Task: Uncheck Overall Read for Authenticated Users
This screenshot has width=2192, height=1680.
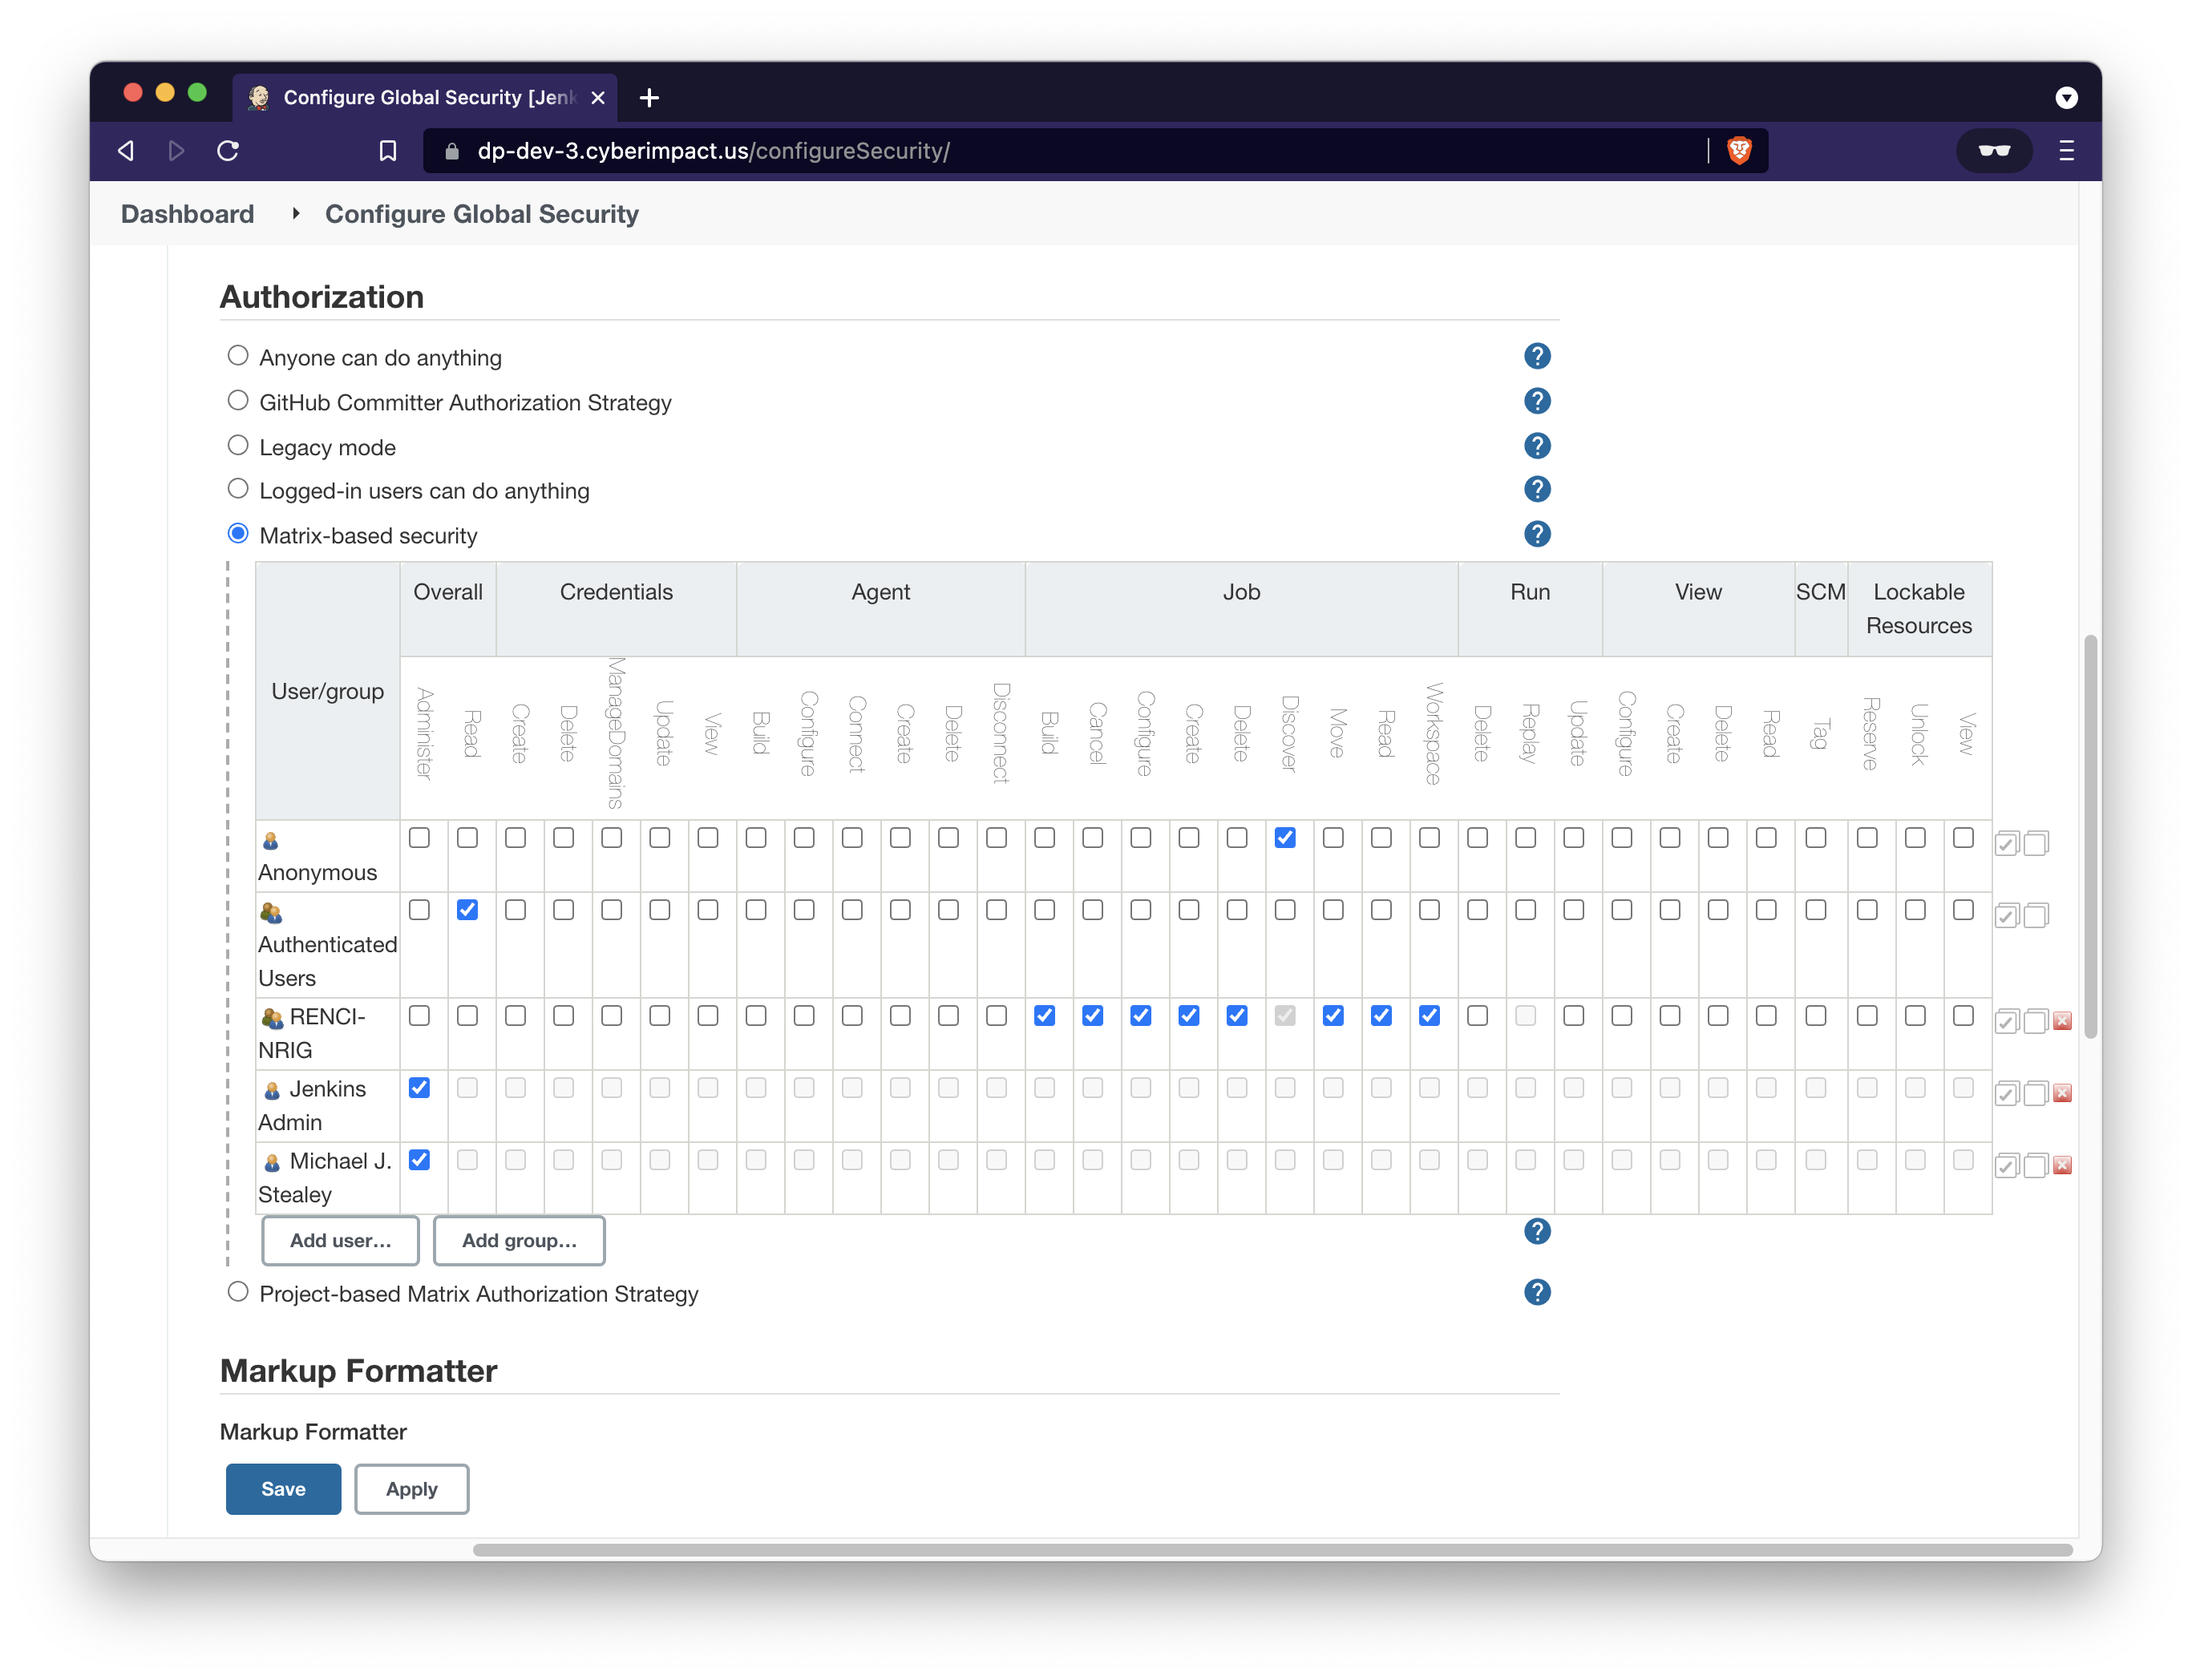Action: point(467,910)
